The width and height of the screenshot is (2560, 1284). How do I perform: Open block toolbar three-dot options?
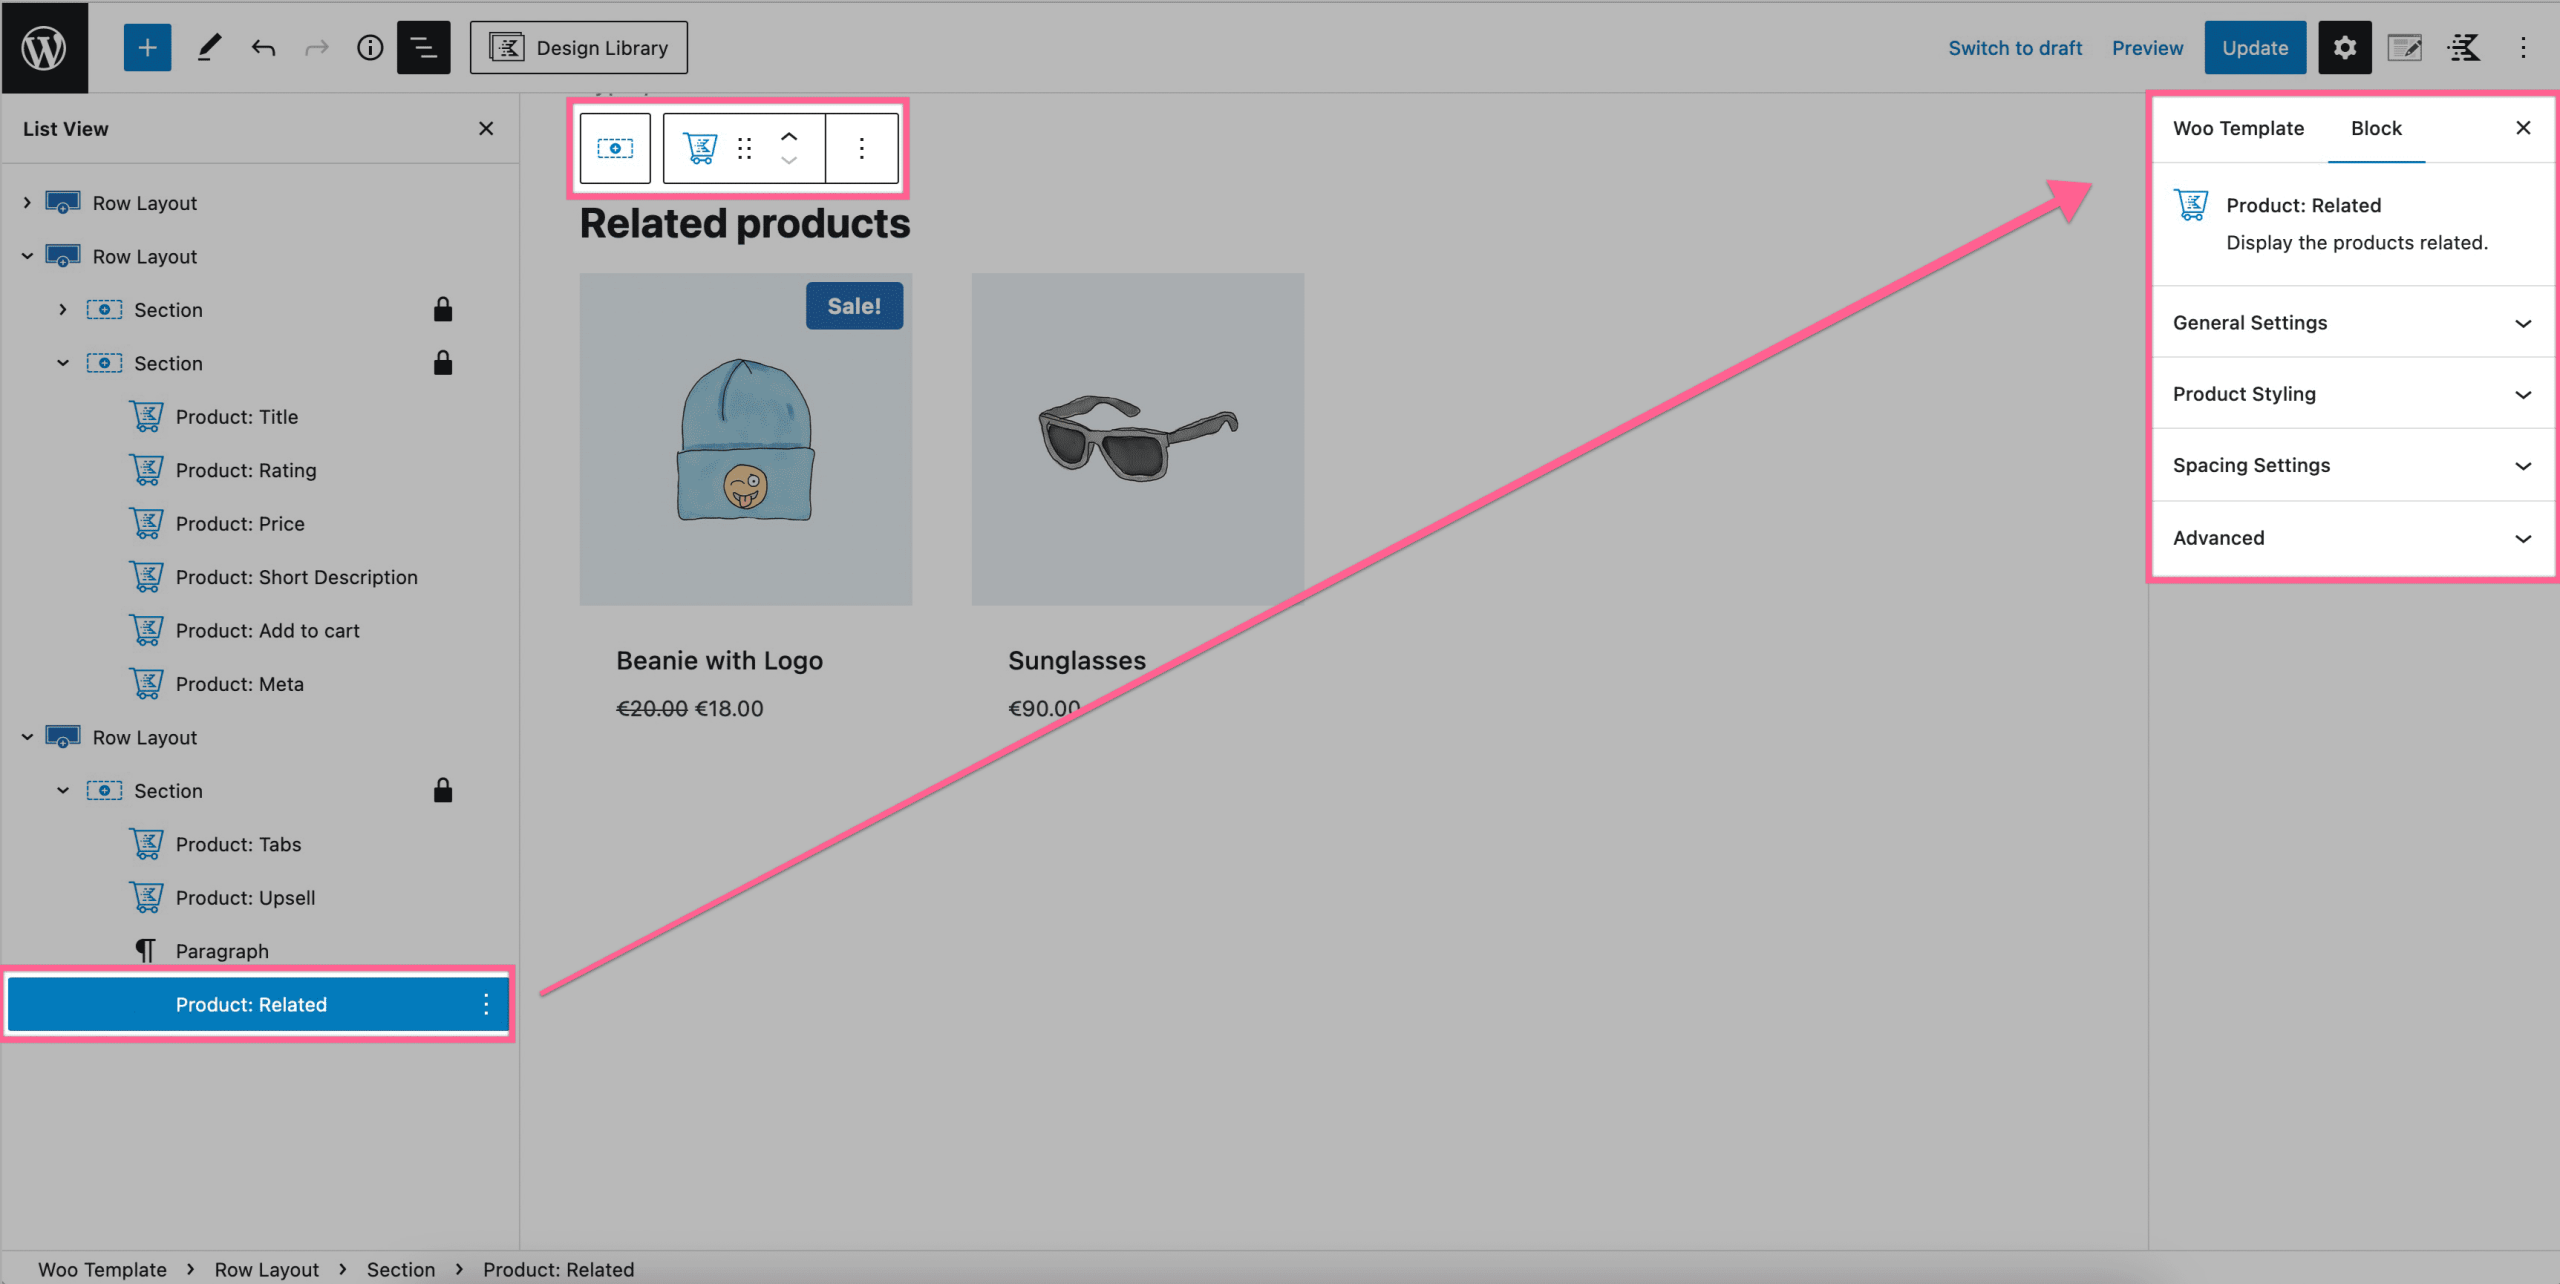point(861,148)
